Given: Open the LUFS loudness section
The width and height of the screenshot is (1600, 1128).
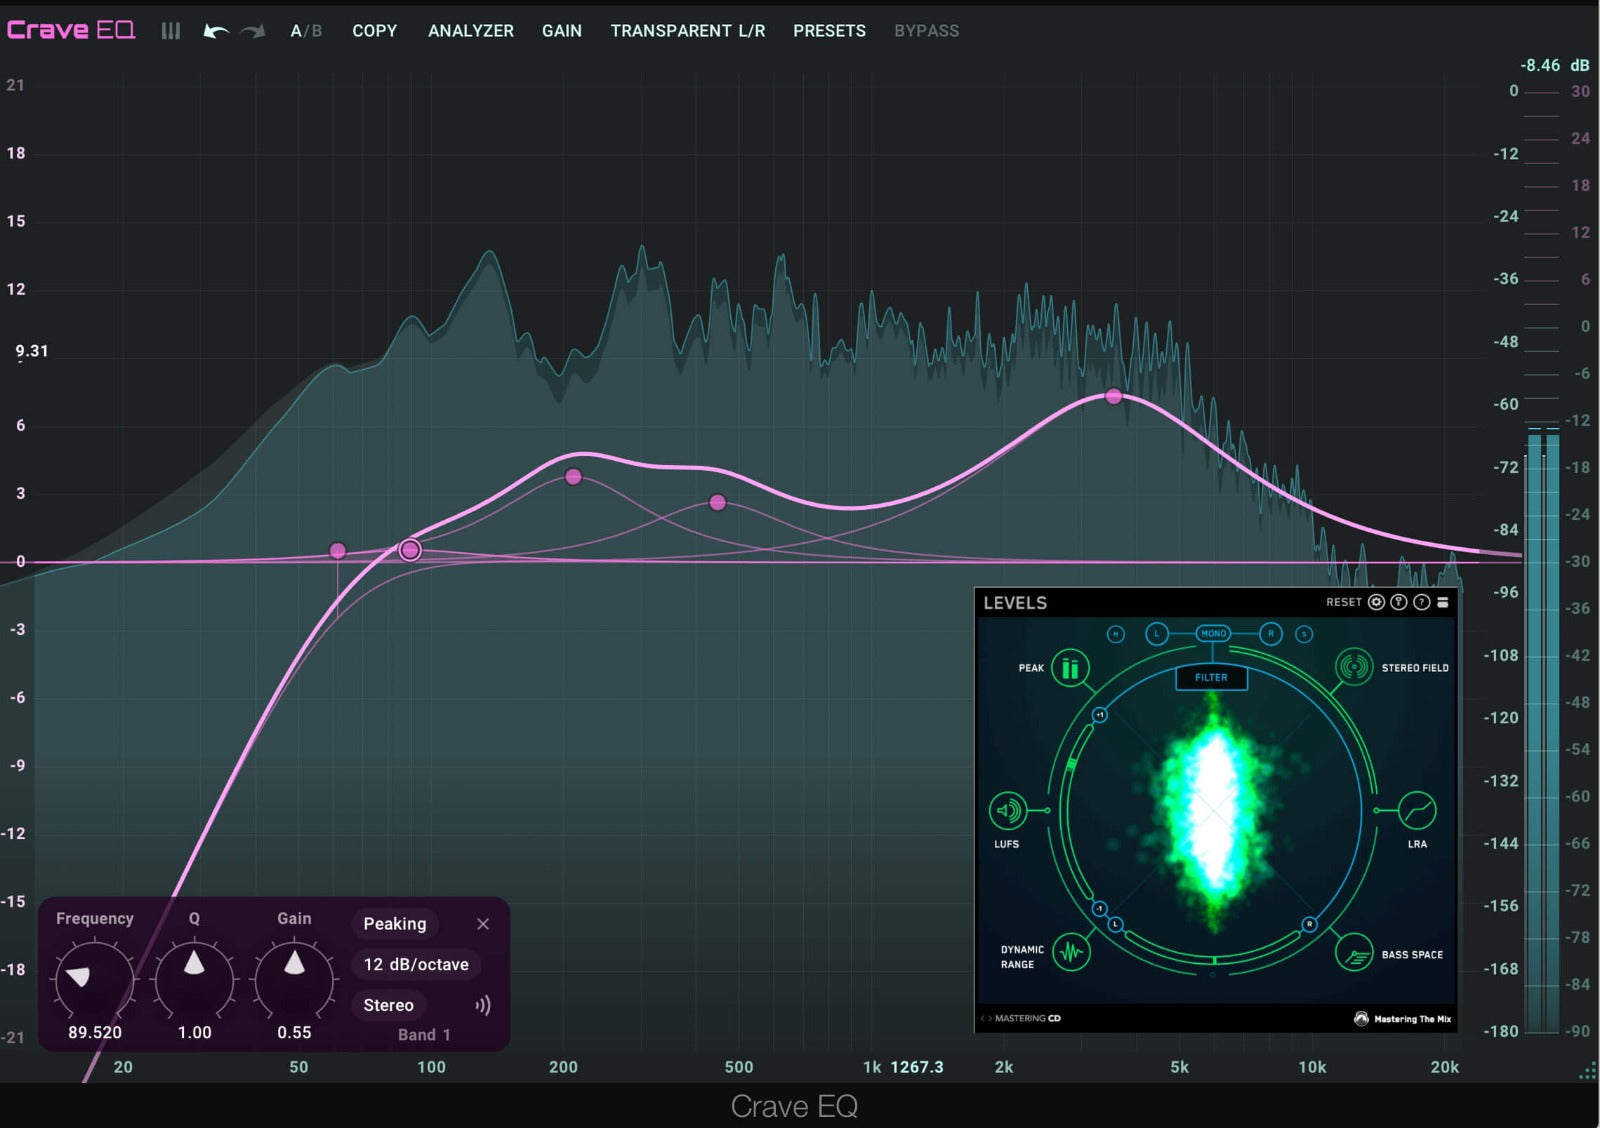Looking at the screenshot, I should [1008, 811].
